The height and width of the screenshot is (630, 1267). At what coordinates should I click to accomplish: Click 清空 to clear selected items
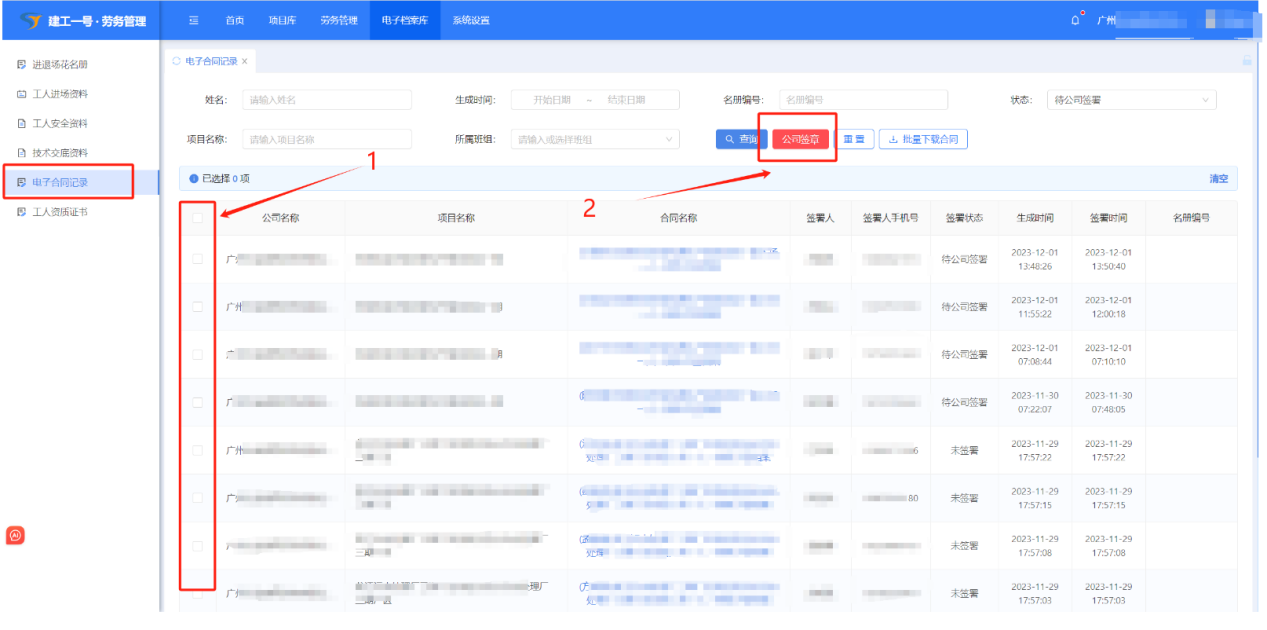[1219, 177]
